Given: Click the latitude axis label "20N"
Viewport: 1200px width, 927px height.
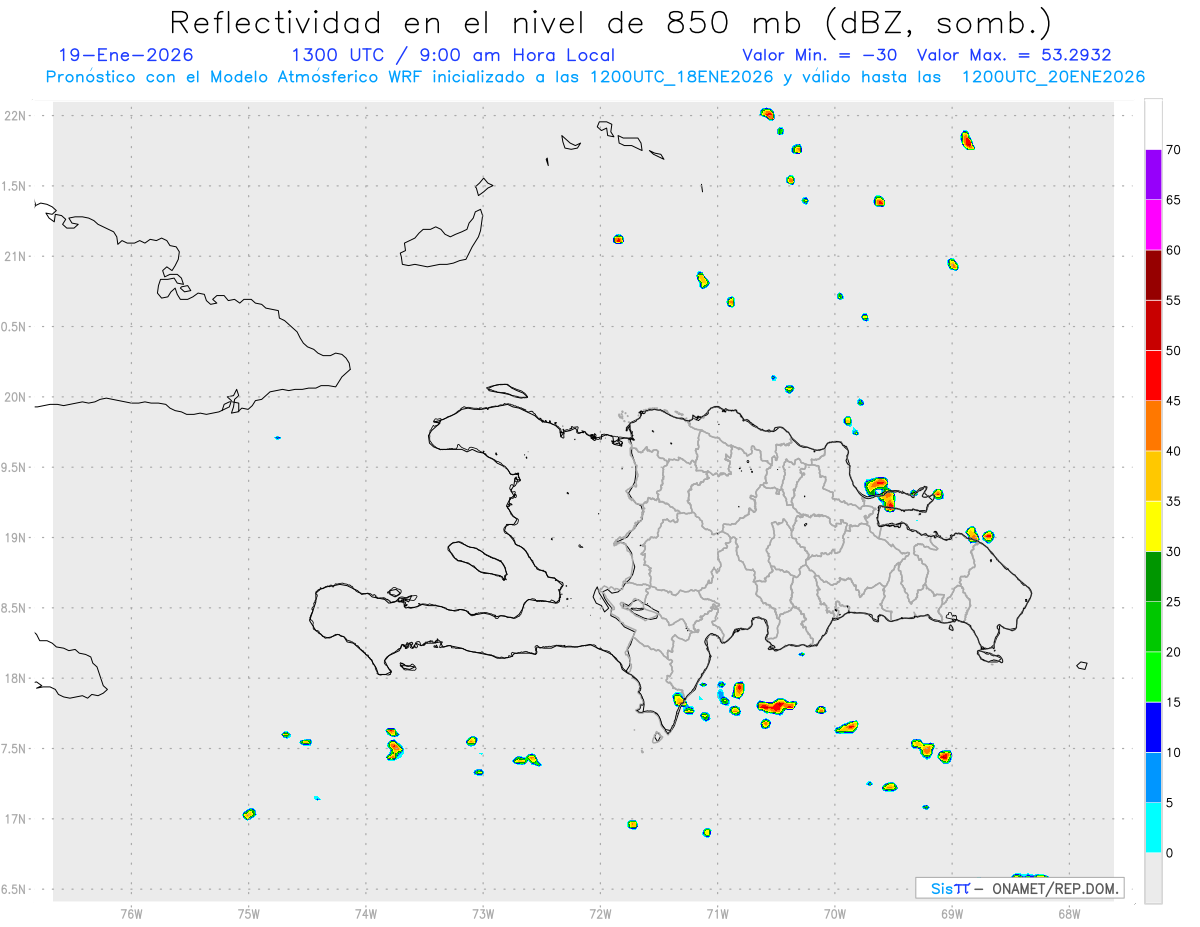Looking at the screenshot, I should (x=17, y=398).
